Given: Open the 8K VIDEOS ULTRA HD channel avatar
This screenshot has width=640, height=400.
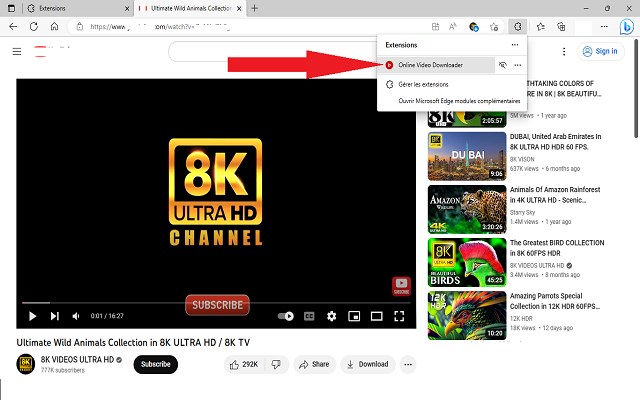Looking at the screenshot, I should point(25,364).
